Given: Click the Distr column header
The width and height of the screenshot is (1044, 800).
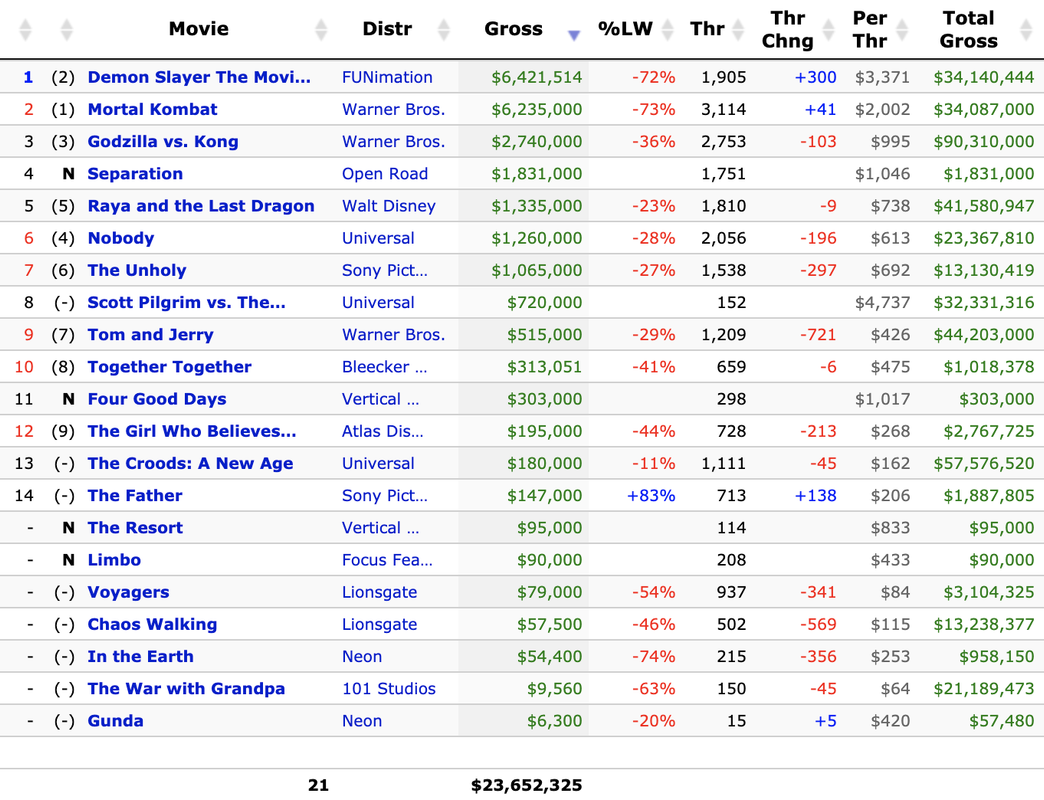Looking at the screenshot, I should (x=387, y=29).
